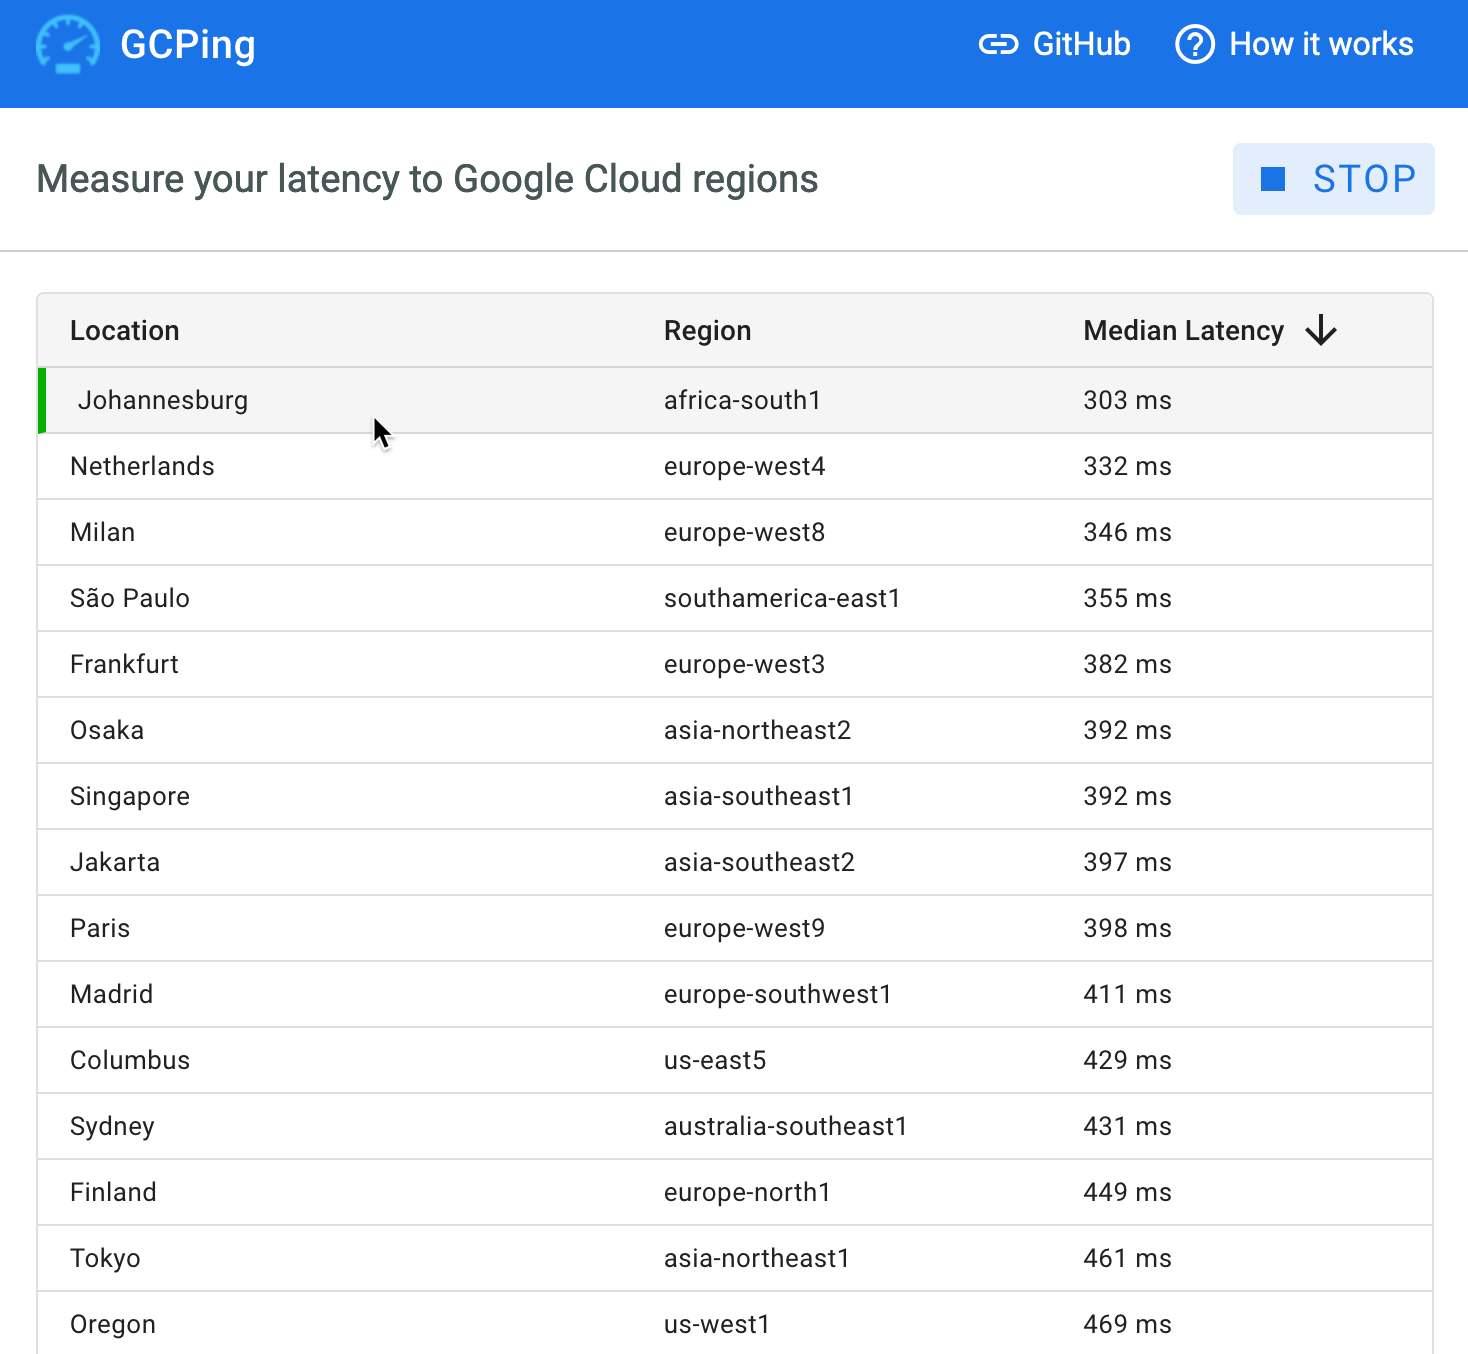The image size is (1468, 1354).
Task: Click the Oregon location cell
Action: 113,1324
